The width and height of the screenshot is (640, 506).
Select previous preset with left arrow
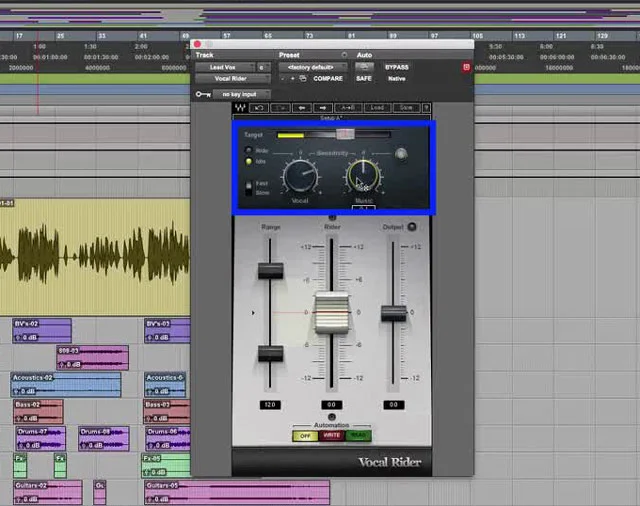pos(302,108)
